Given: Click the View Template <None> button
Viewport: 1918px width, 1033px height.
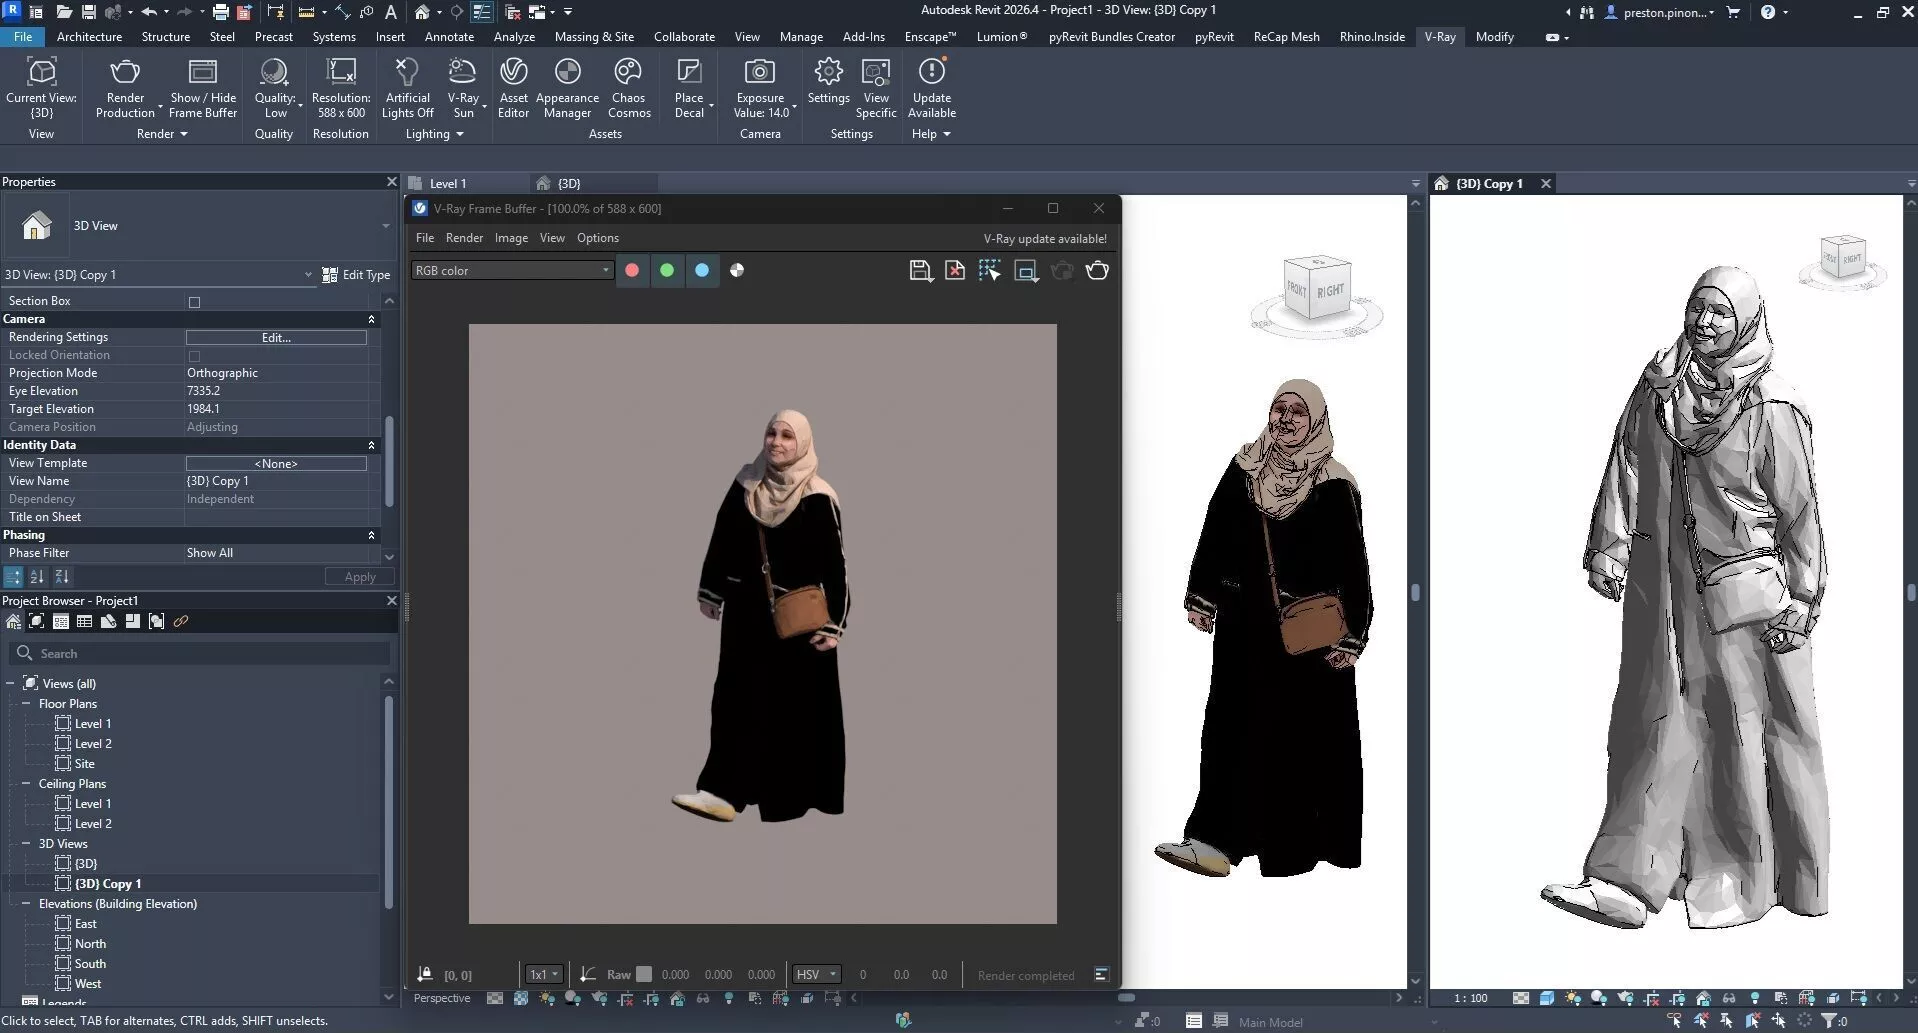Looking at the screenshot, I should 276,464.
